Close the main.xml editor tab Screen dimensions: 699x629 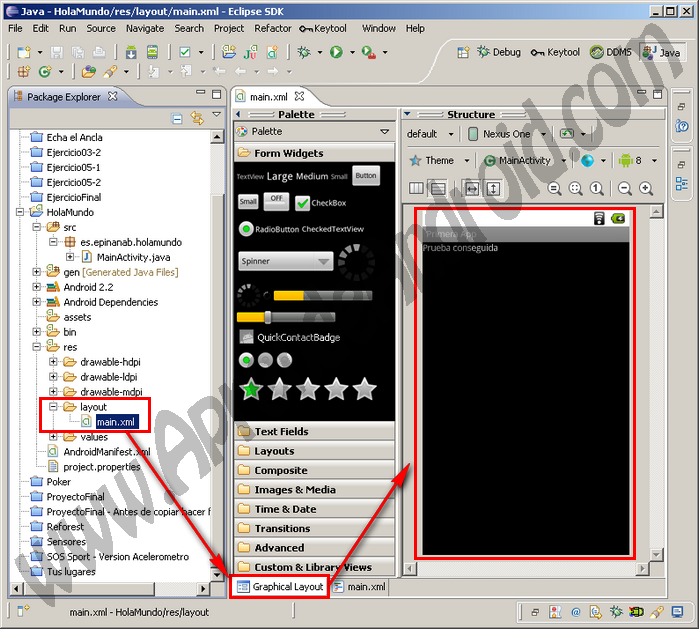click(x=300, y=96)
